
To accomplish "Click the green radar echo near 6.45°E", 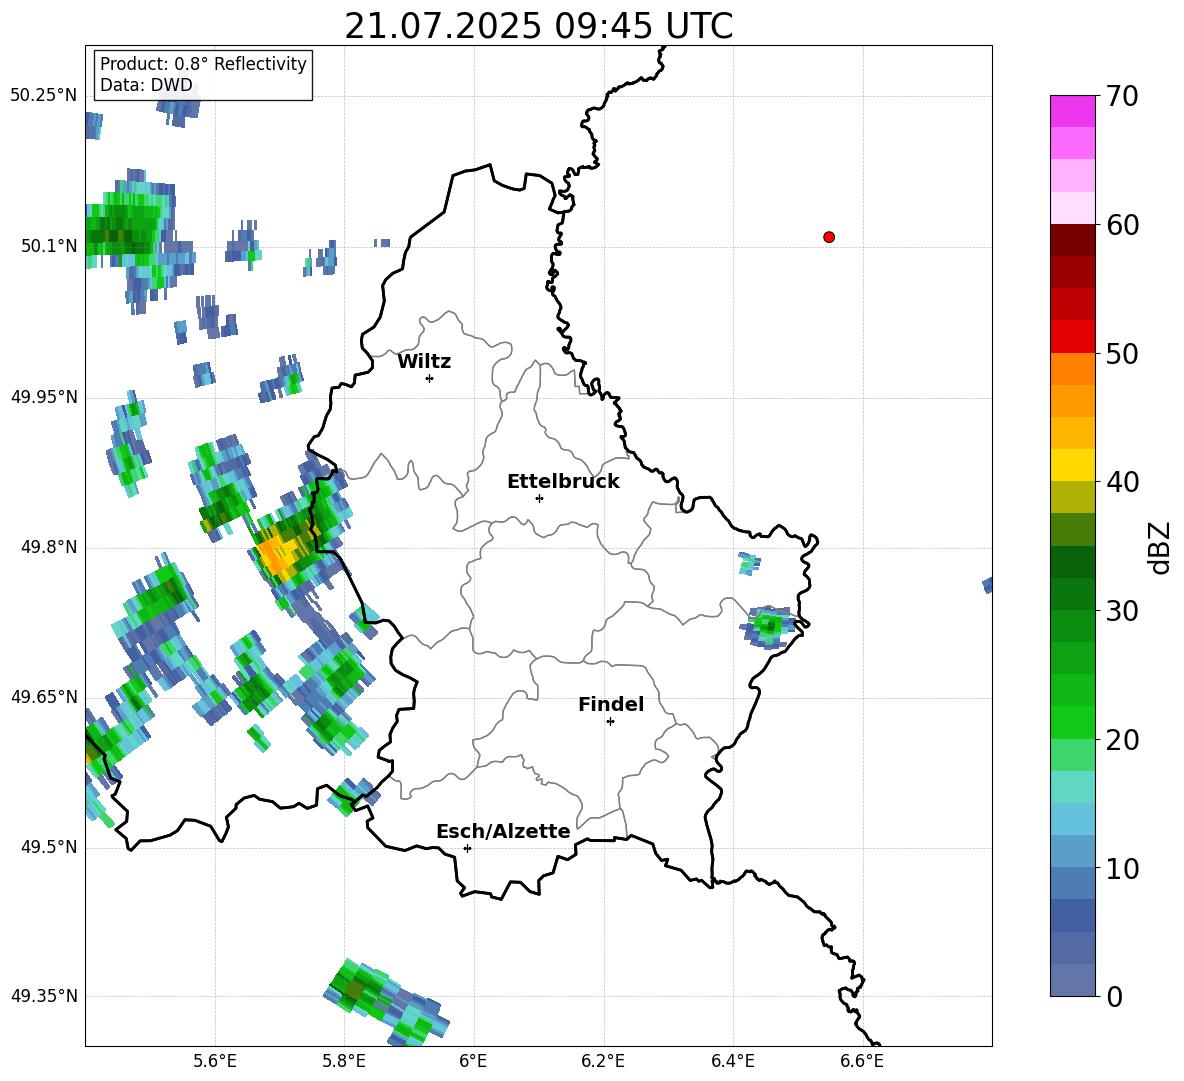I will 769,626.
